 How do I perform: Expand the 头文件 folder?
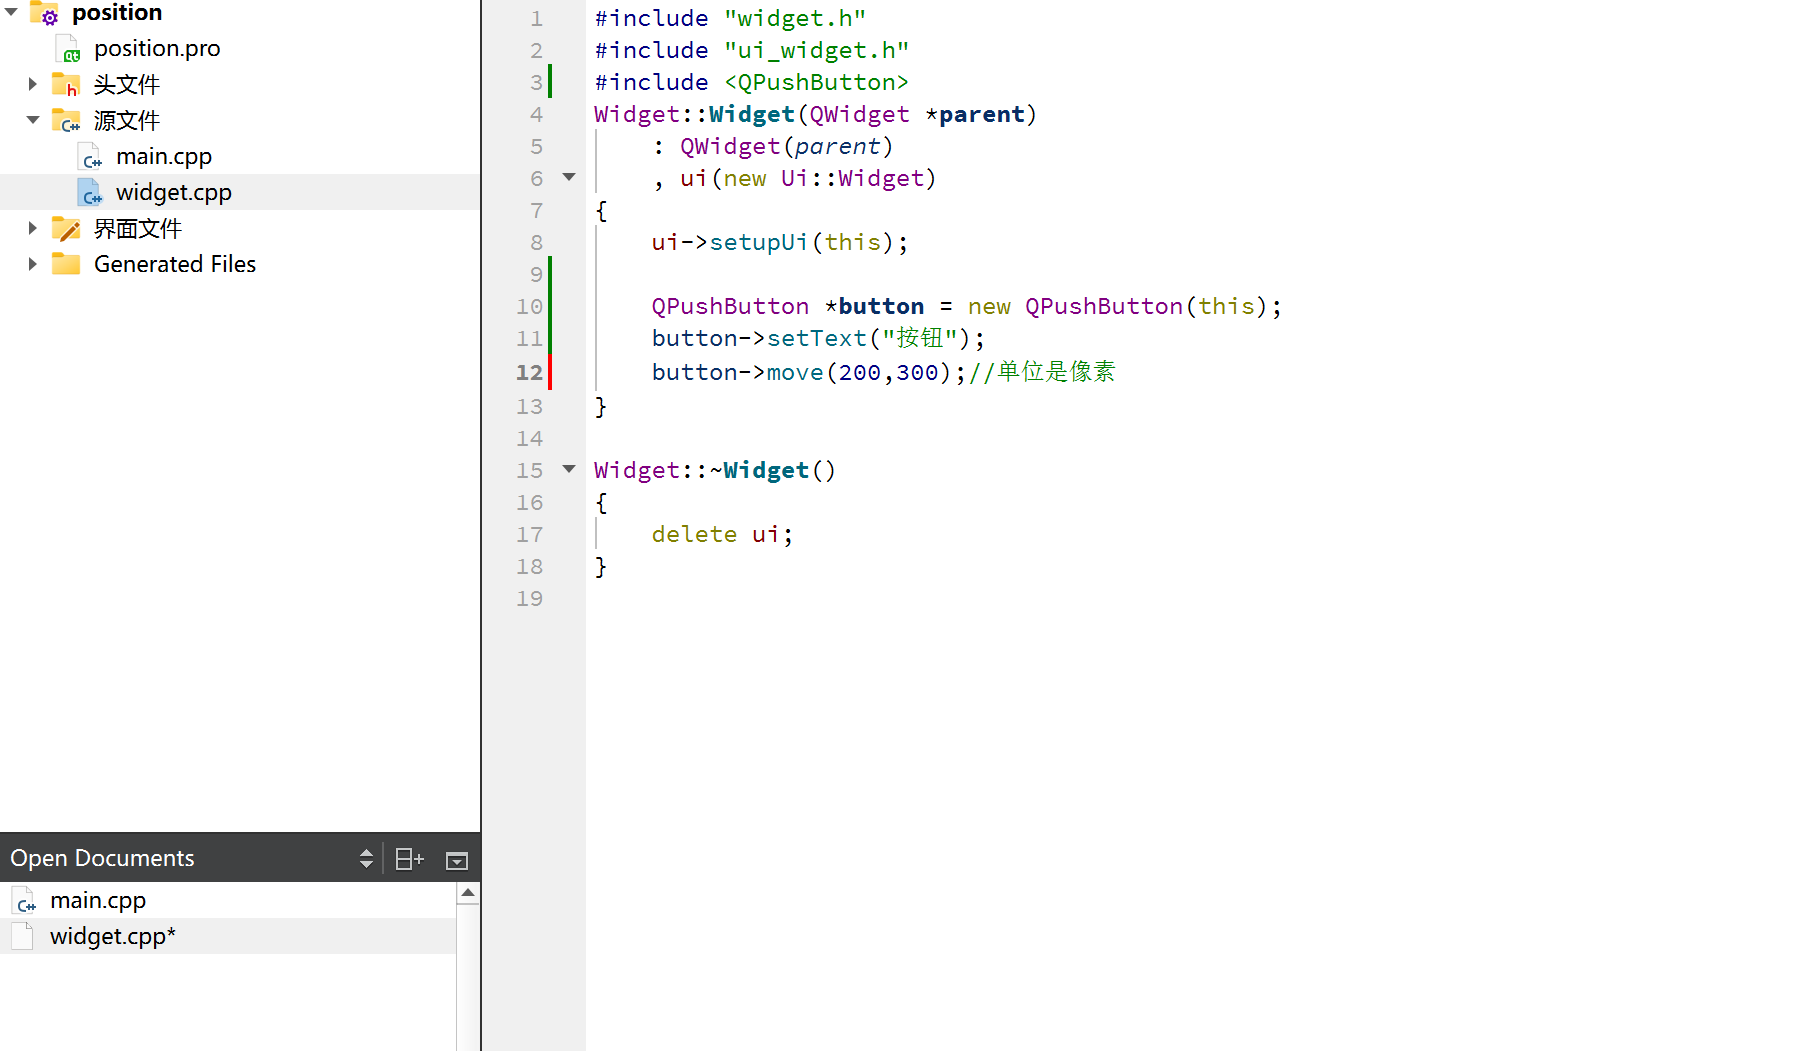point(32,84)
